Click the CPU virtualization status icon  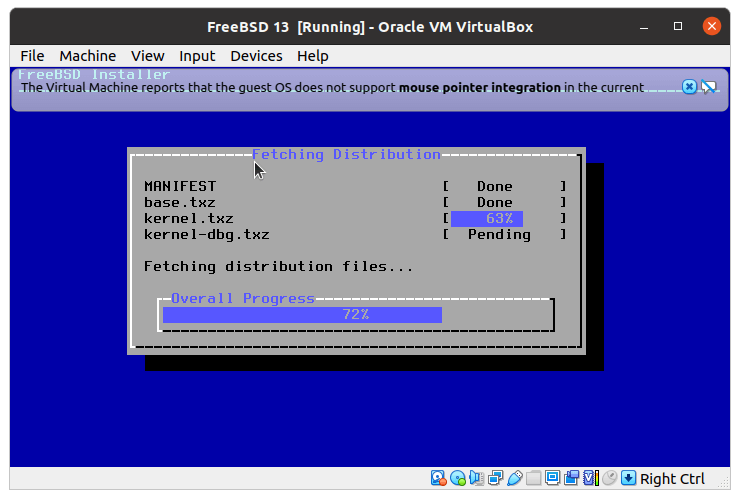[590, 478]
